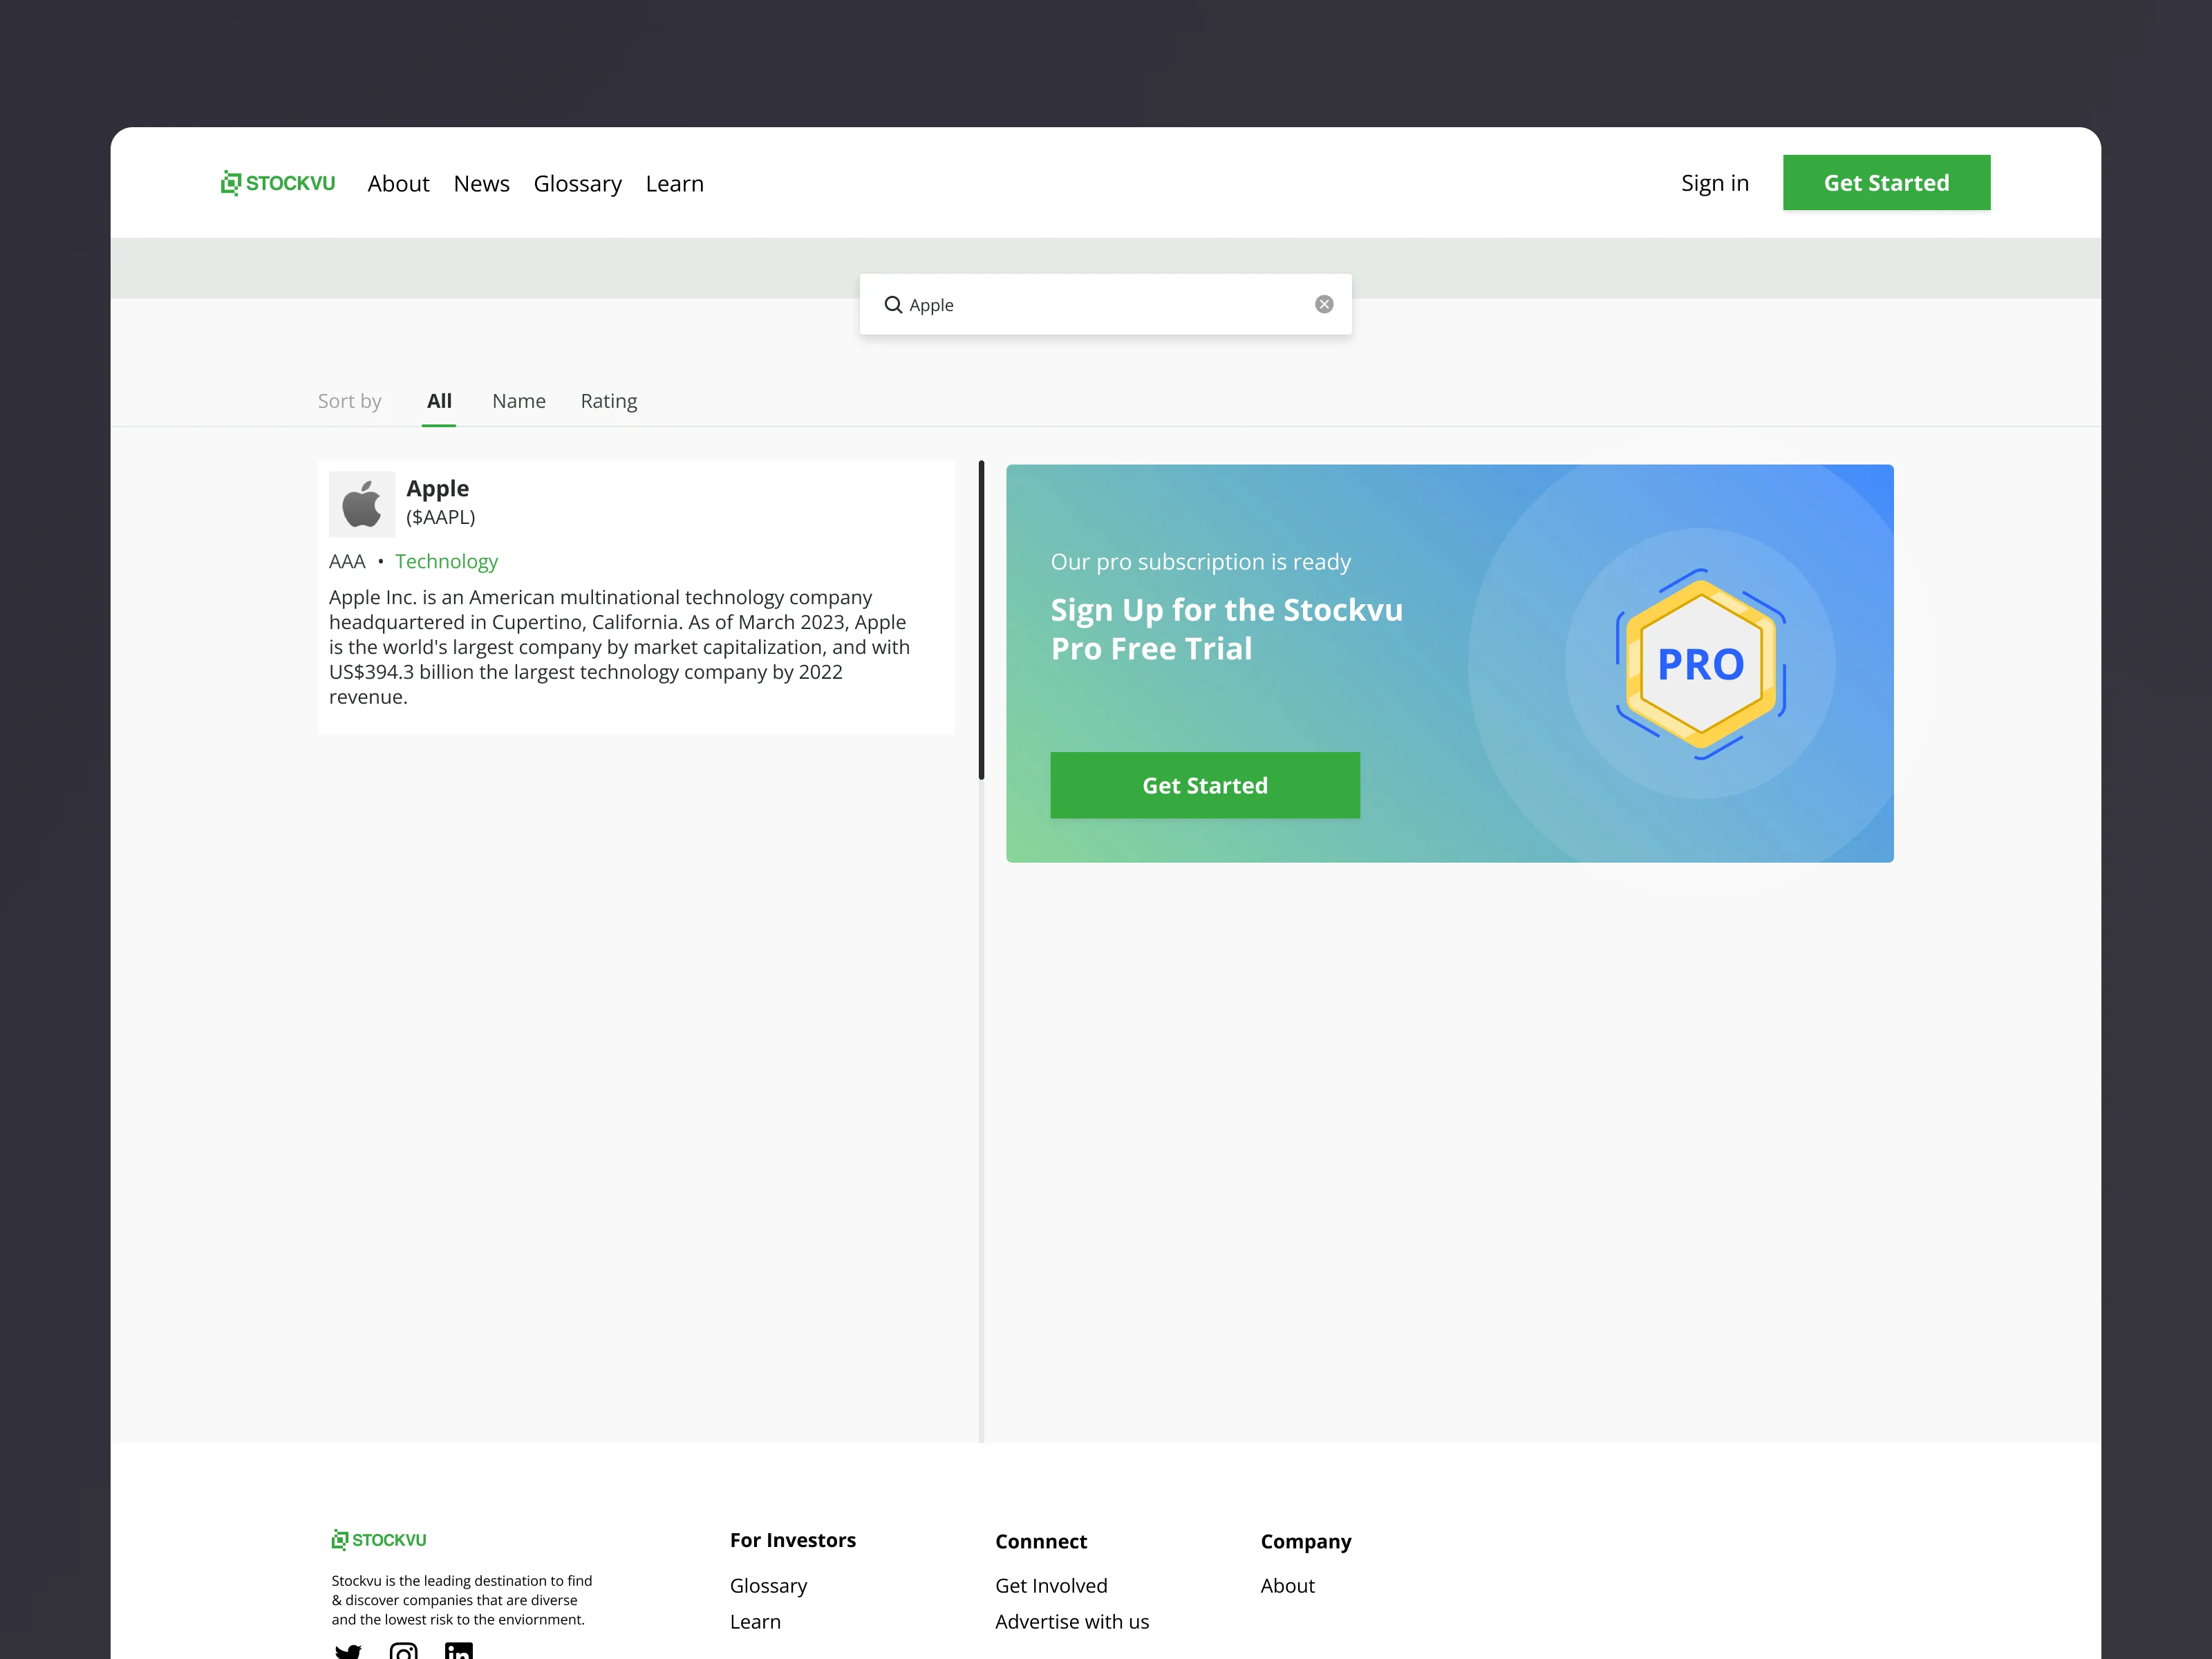Screen dimensions: 2212x1659
Task: Click the footer Stockvu logo
Action: pos(379,1540)
